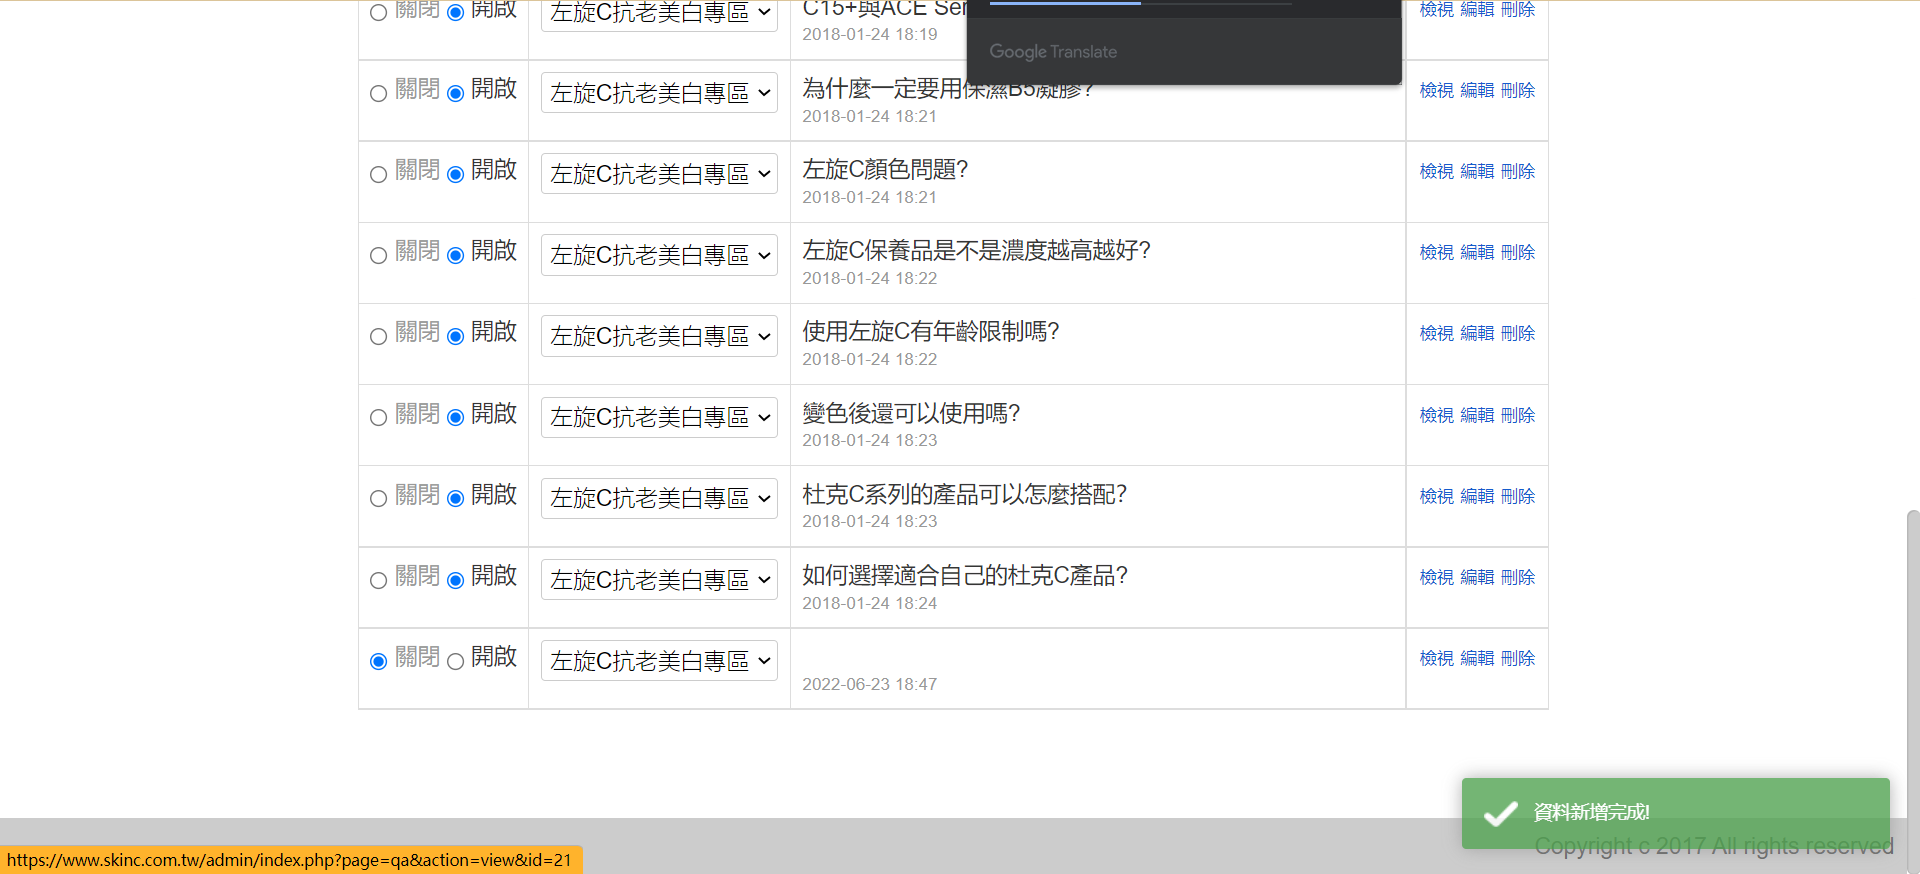Click 編輯 for 杜克C系列的產品可以怎麼搭配 row

click(x=1477, y=497)
